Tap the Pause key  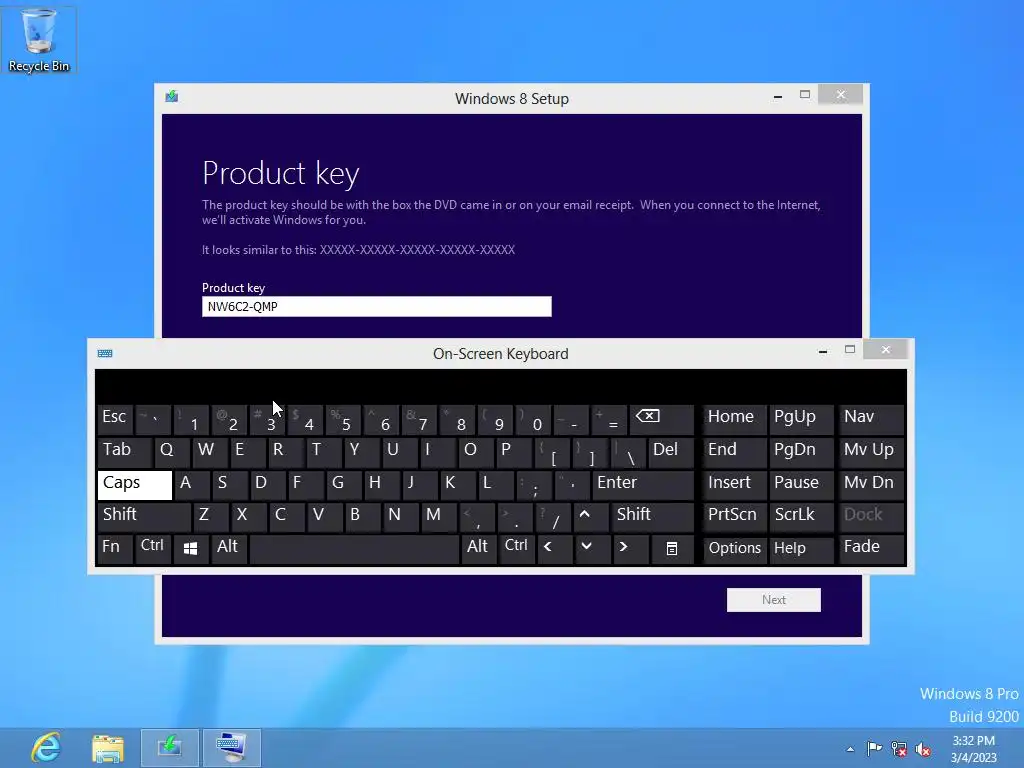click(x=801, y=485)
